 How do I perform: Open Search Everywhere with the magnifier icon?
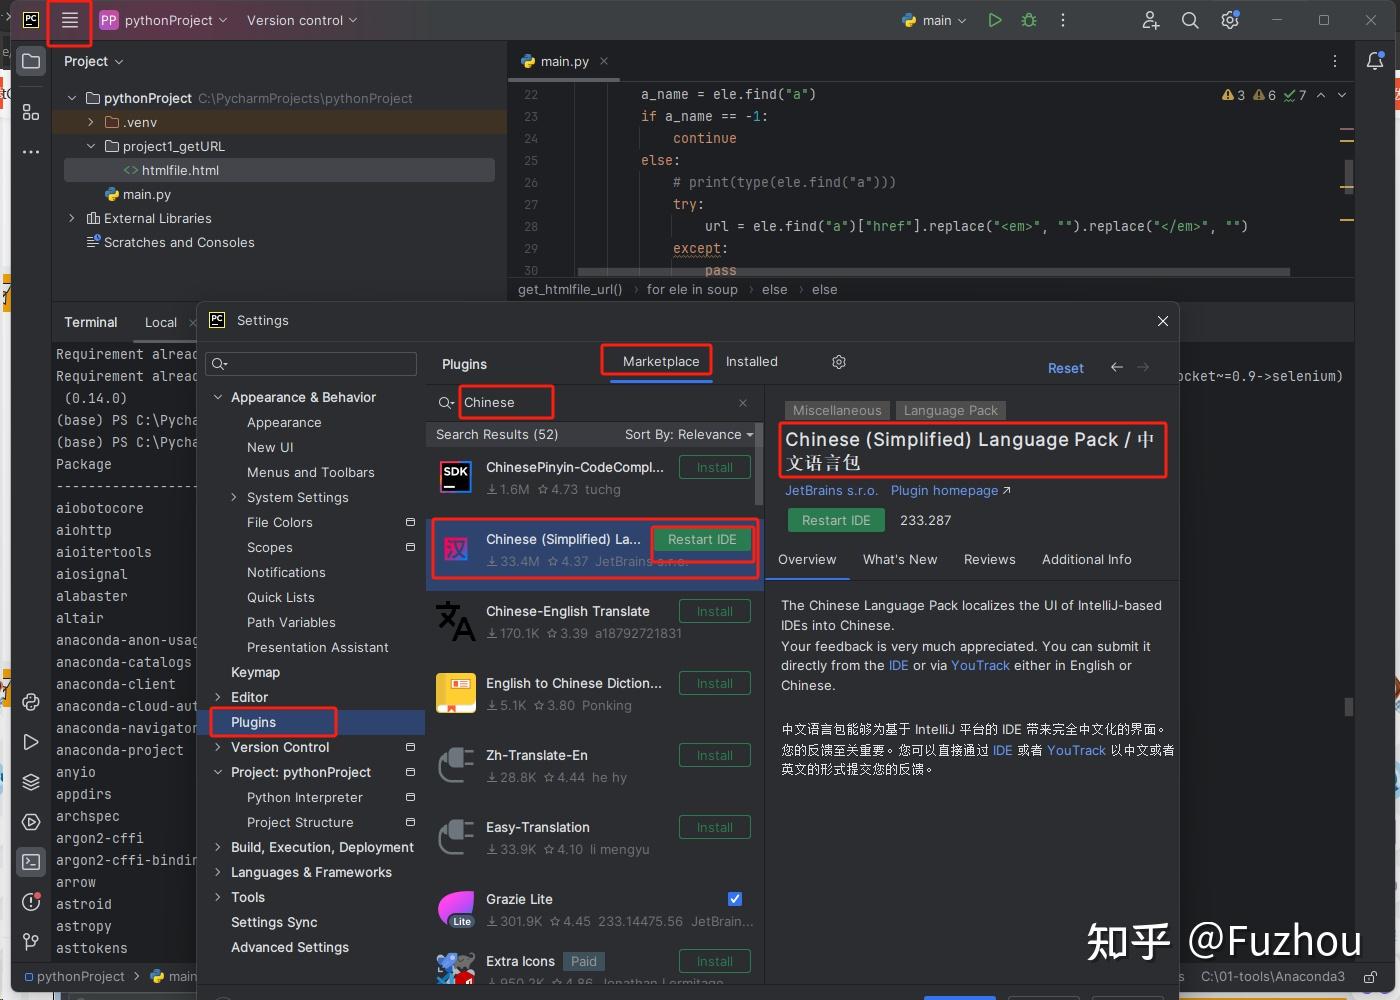click(1190, 20)
